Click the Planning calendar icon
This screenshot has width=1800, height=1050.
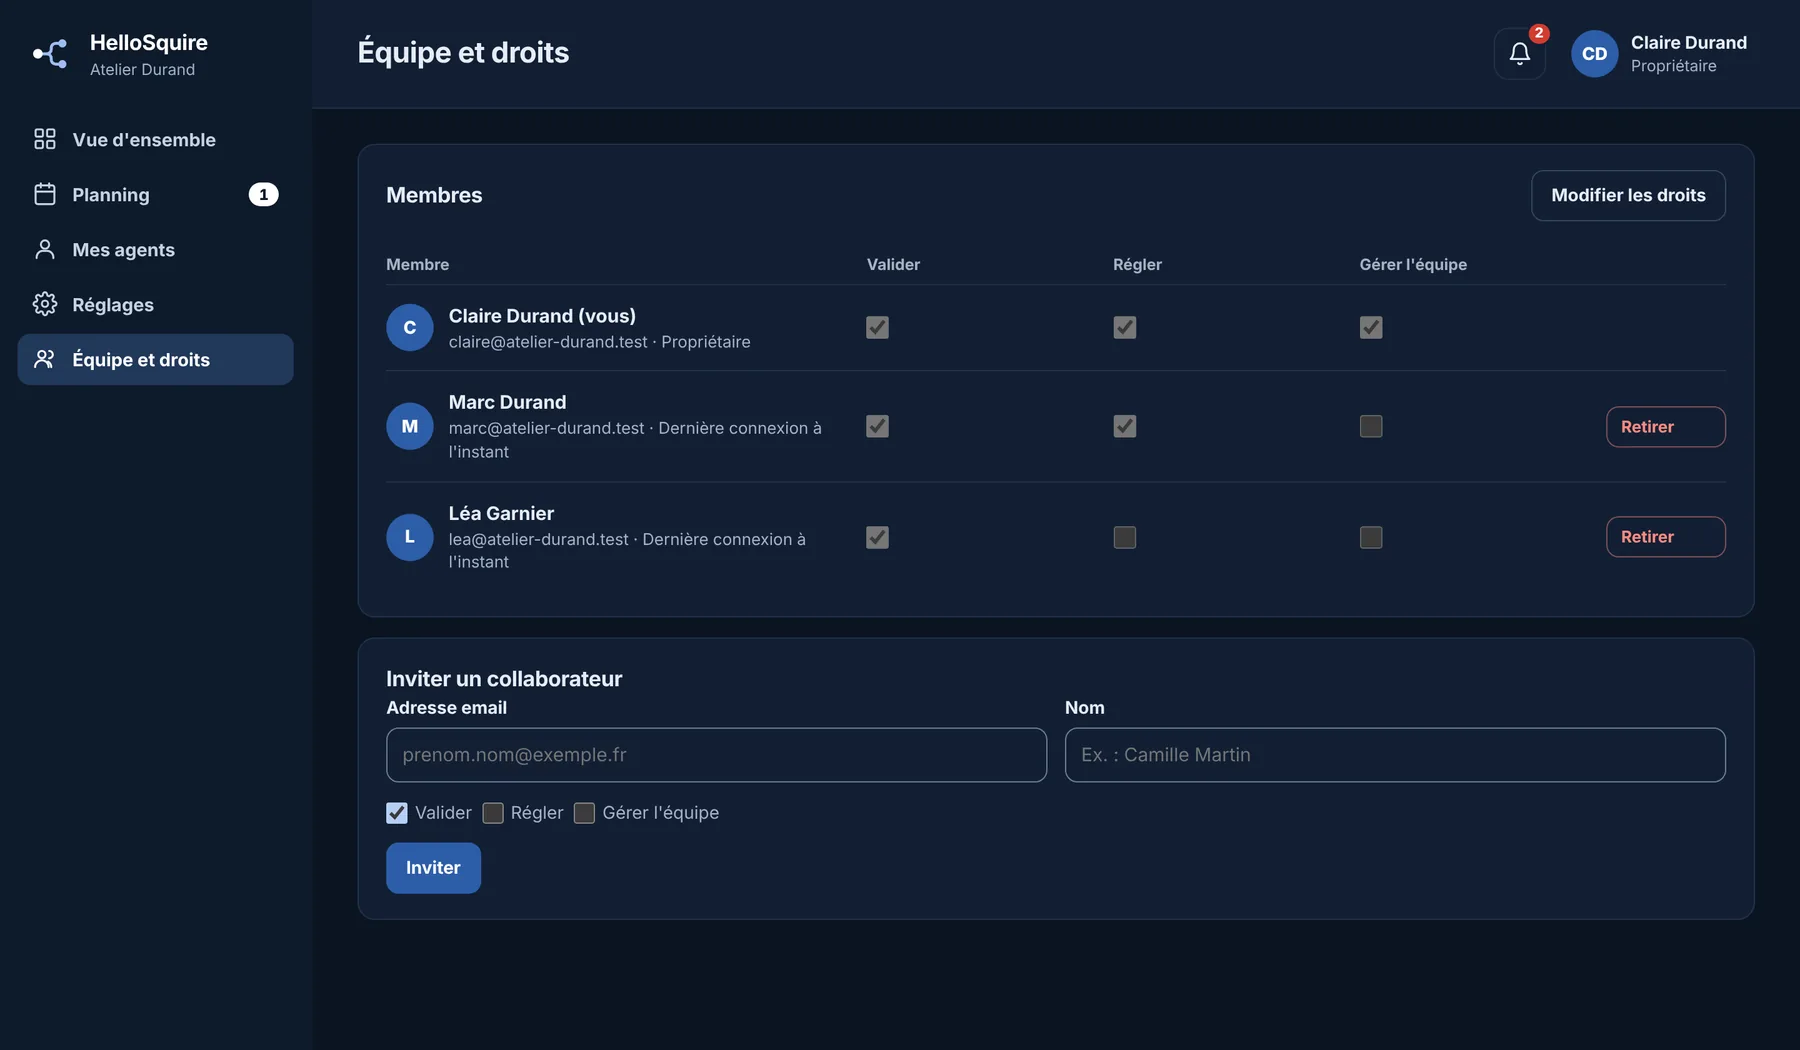45,194
